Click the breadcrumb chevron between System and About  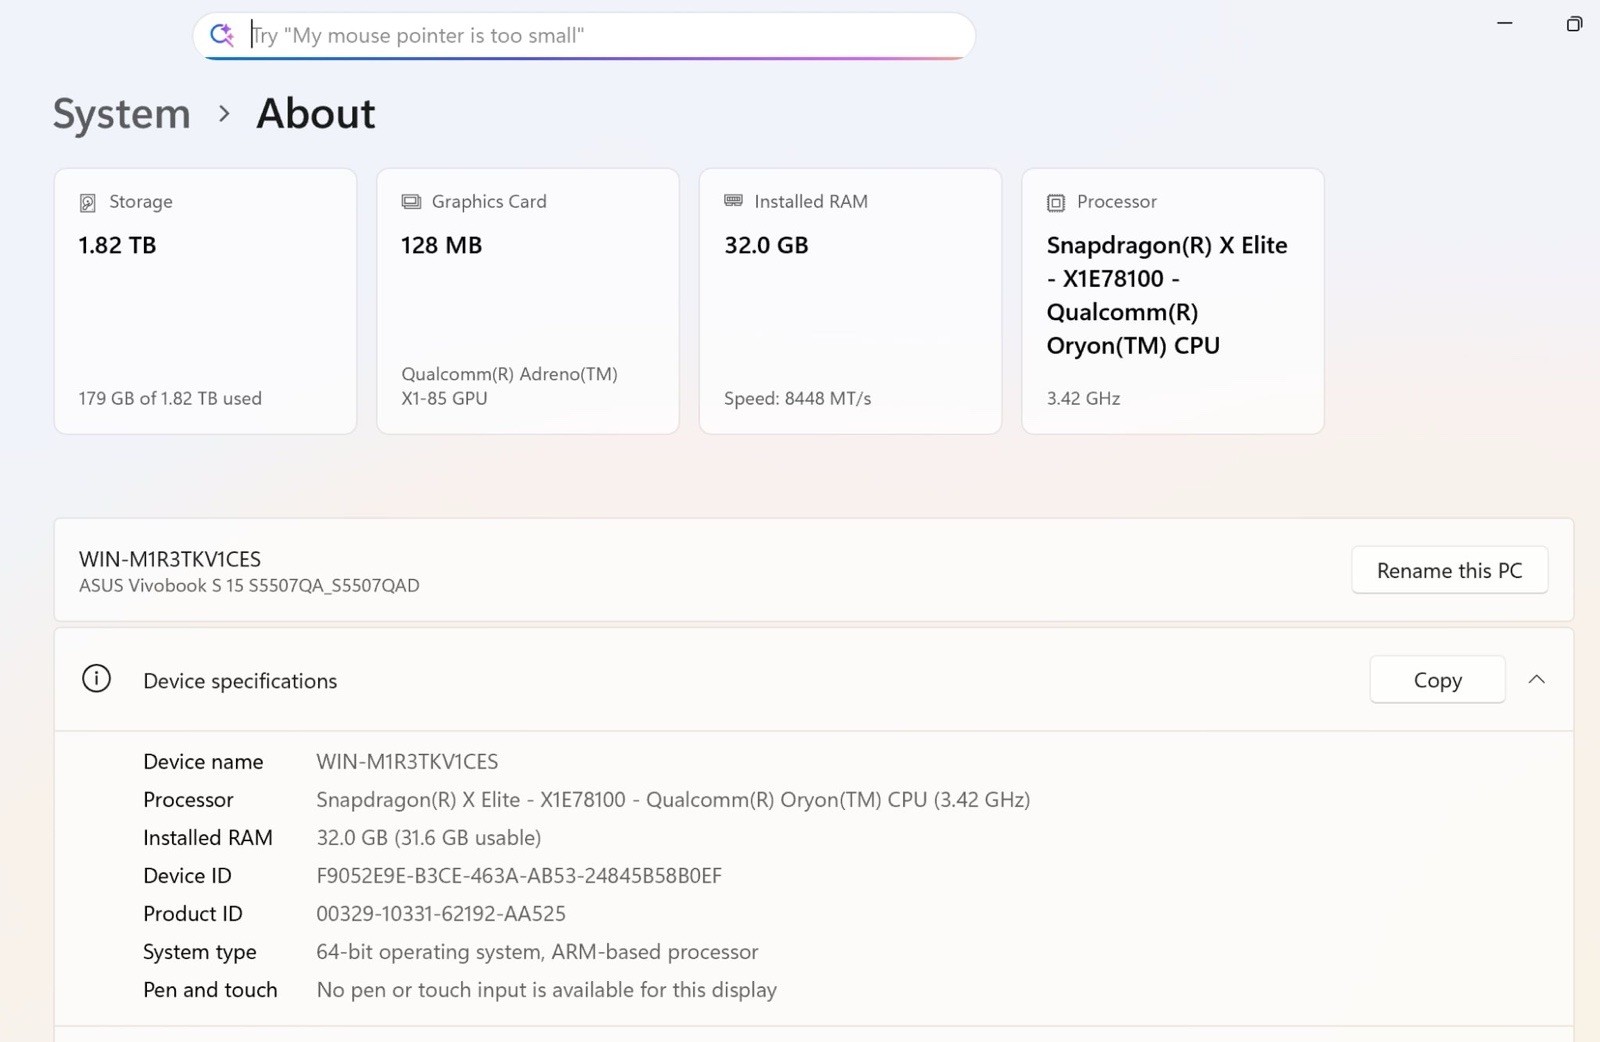(224, 114)
